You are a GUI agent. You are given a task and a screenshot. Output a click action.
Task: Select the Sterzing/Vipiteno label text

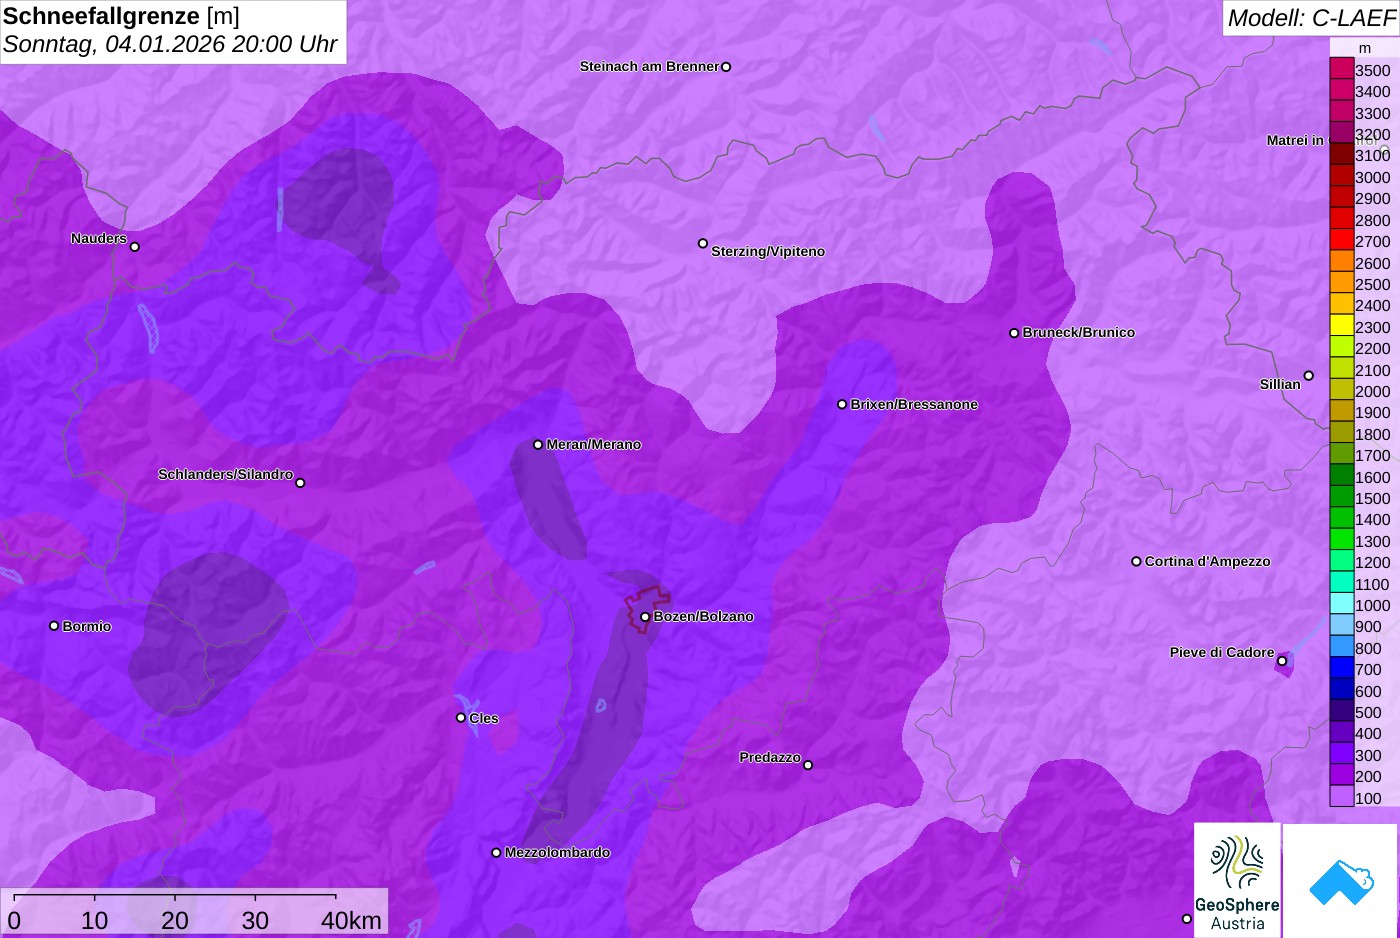768,252
